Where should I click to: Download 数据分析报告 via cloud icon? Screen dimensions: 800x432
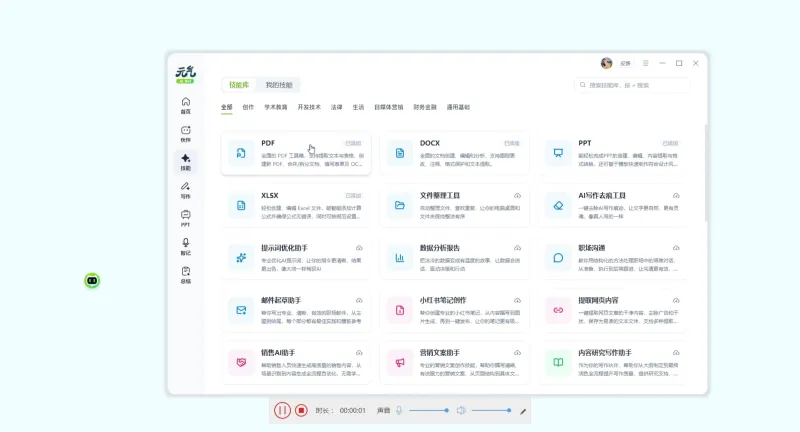pos(517,248)
